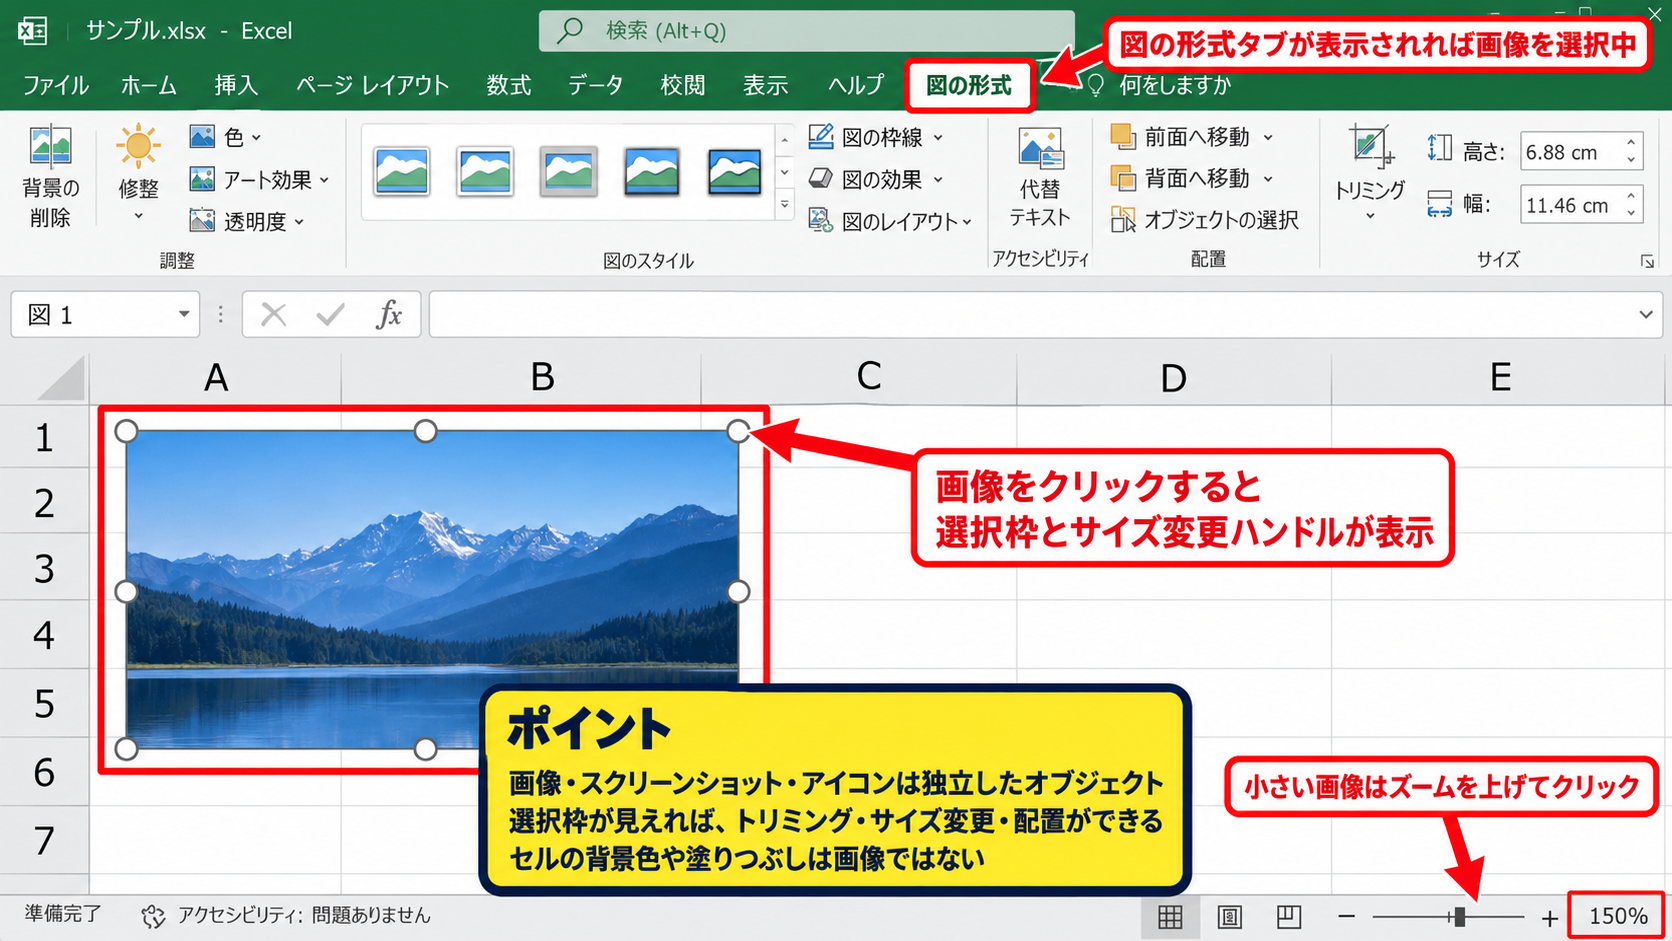
Task: Switch to the 挿入 tab
Action: (x=236, y=86)
